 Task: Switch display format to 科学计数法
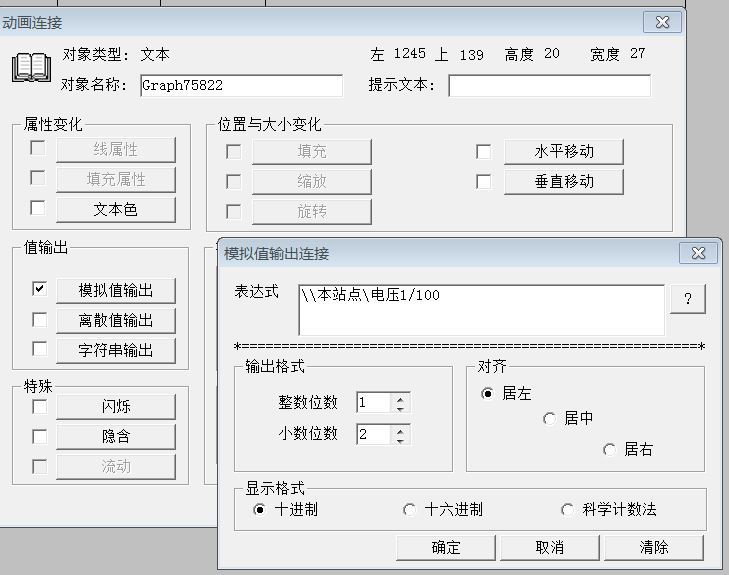(567, 510)
